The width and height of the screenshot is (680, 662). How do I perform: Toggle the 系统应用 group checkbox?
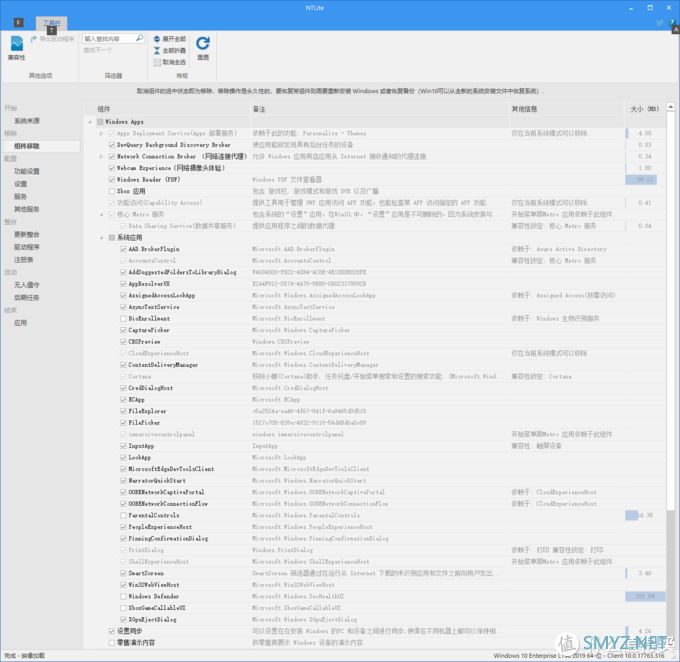(112, 237)
